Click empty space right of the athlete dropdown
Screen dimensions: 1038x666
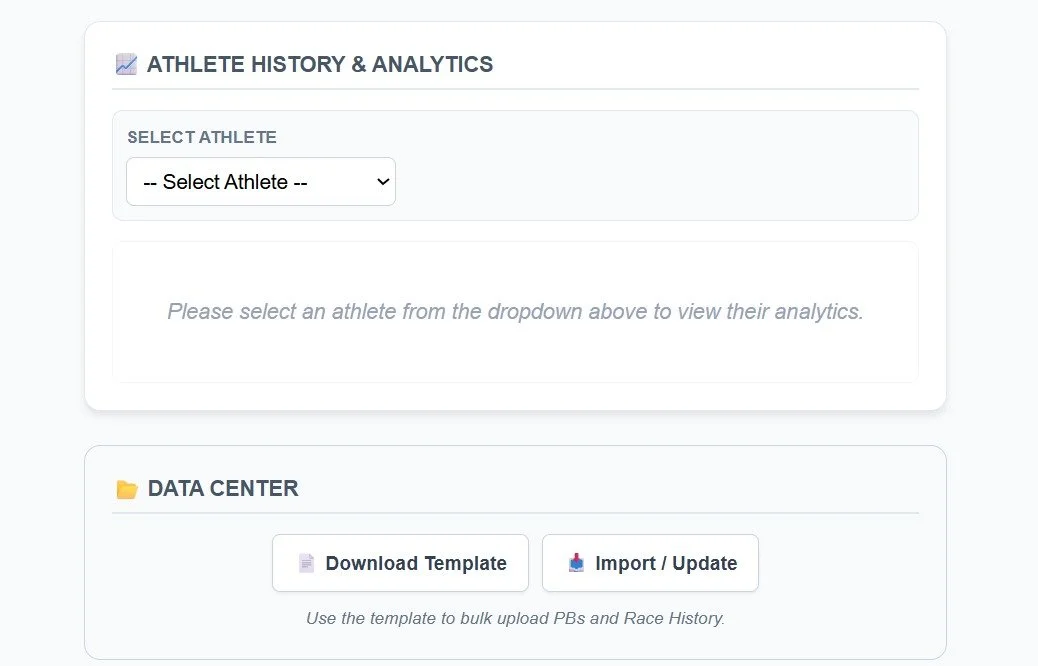pyautogui.click(x=650, y=182)
